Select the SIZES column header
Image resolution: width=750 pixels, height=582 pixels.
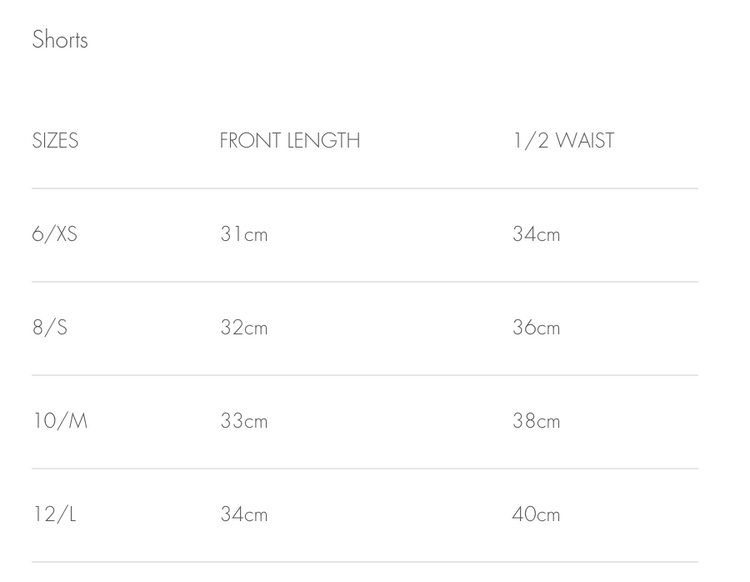pyautogui.click(x=55, y=141)
